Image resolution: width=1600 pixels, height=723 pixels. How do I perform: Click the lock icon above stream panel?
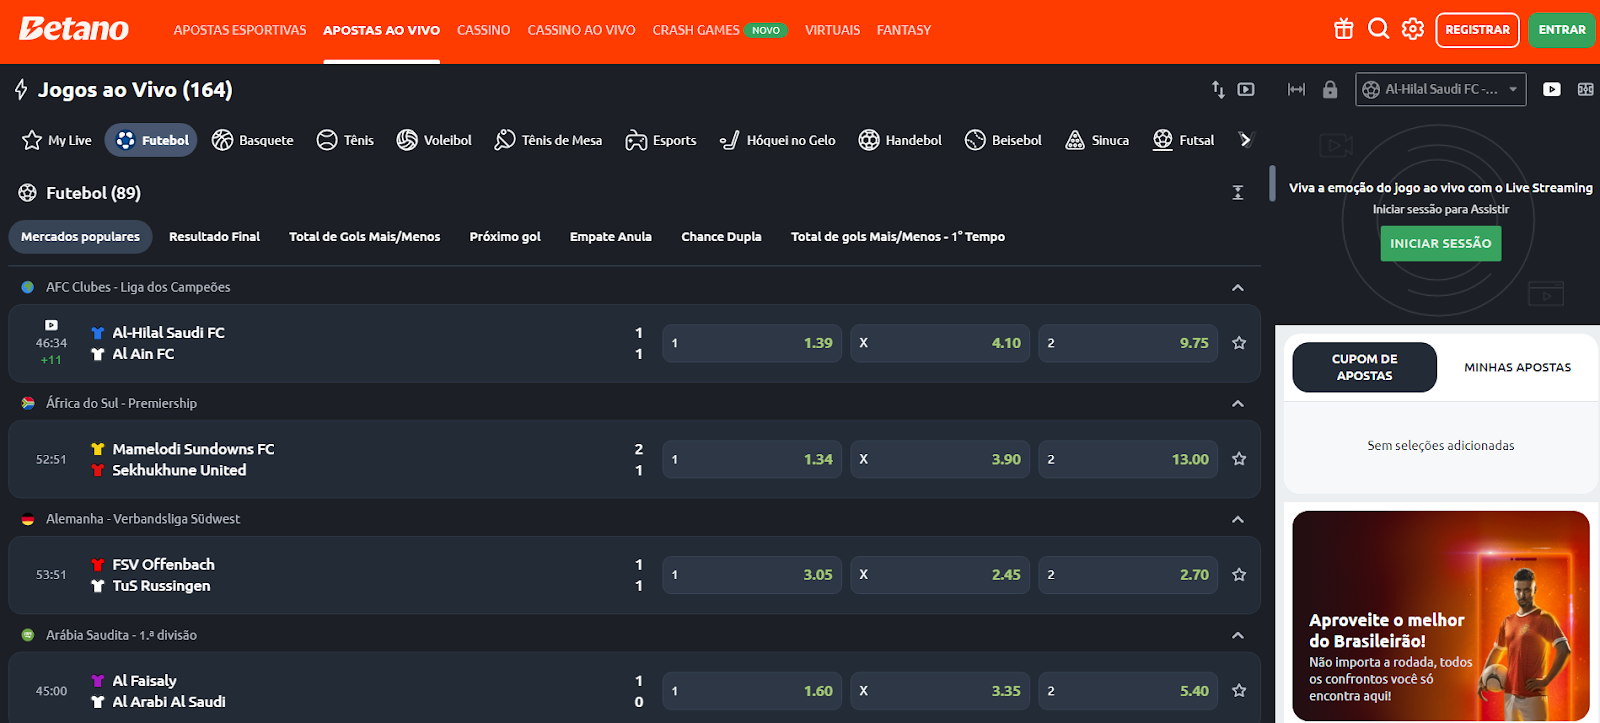(x=1329, y=89)
